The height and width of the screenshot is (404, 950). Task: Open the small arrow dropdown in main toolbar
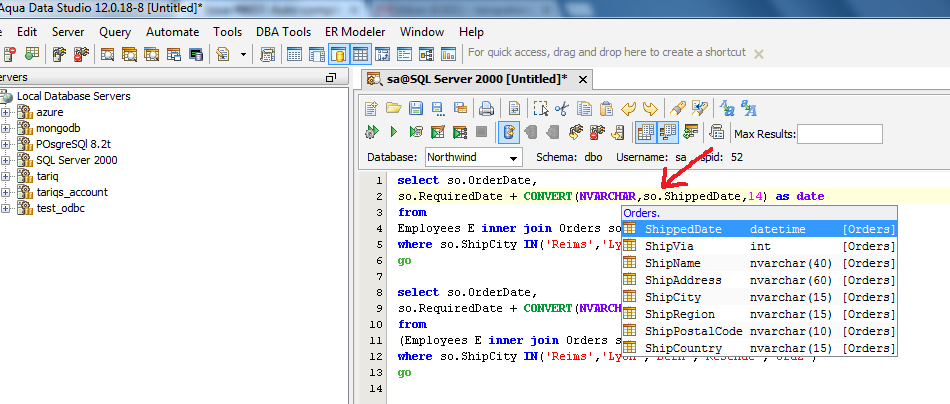tap(243, 55)
